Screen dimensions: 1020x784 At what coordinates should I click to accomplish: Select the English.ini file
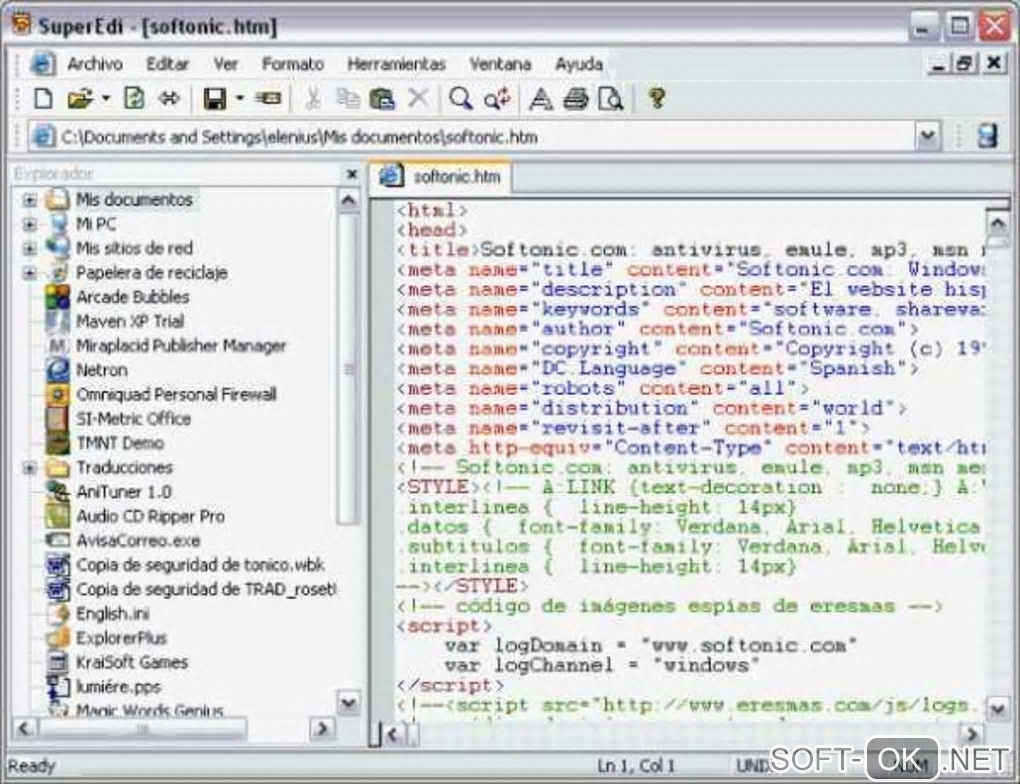coord(113,614)
